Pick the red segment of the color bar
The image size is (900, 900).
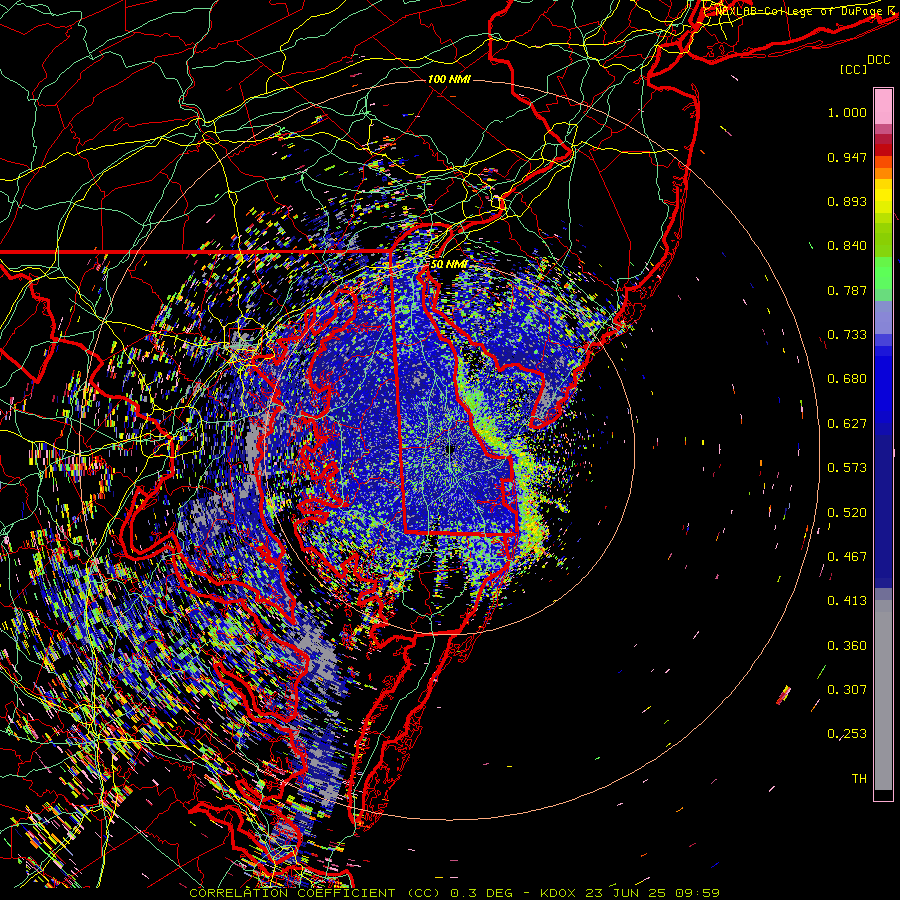pyautogui.click(x=883, y=150)
